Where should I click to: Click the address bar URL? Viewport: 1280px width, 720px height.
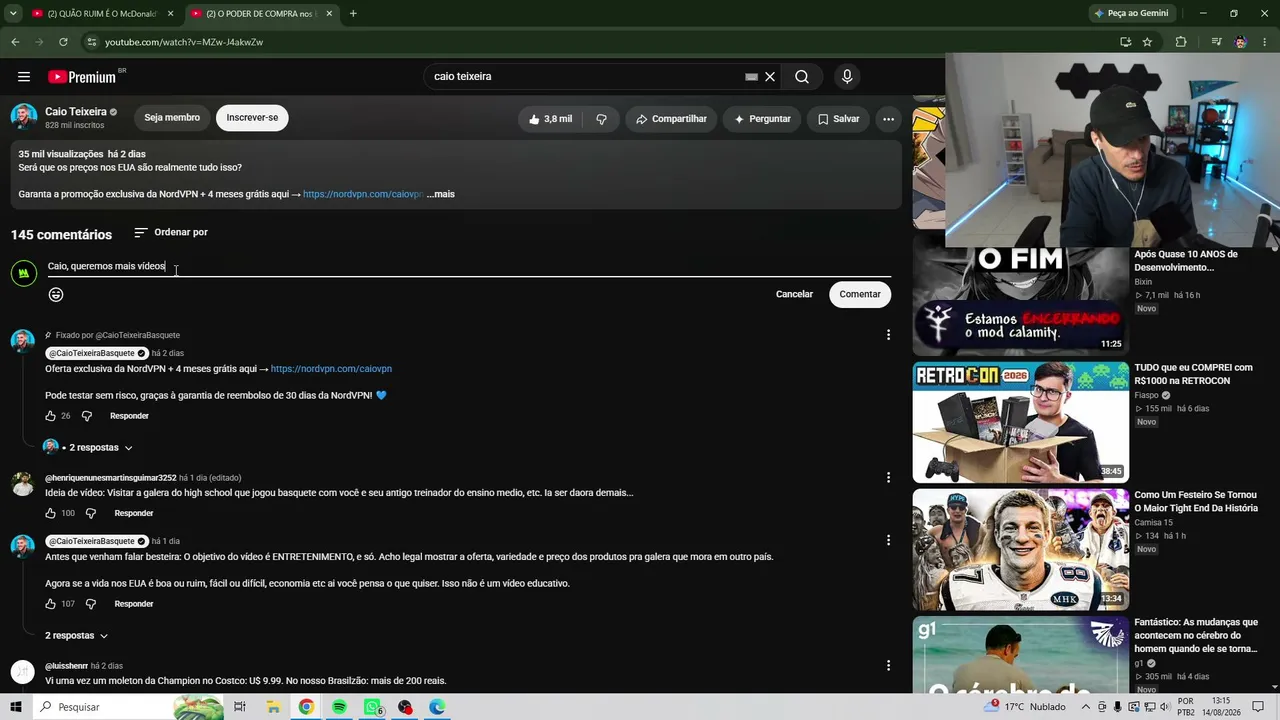click(x=184, y=42)
